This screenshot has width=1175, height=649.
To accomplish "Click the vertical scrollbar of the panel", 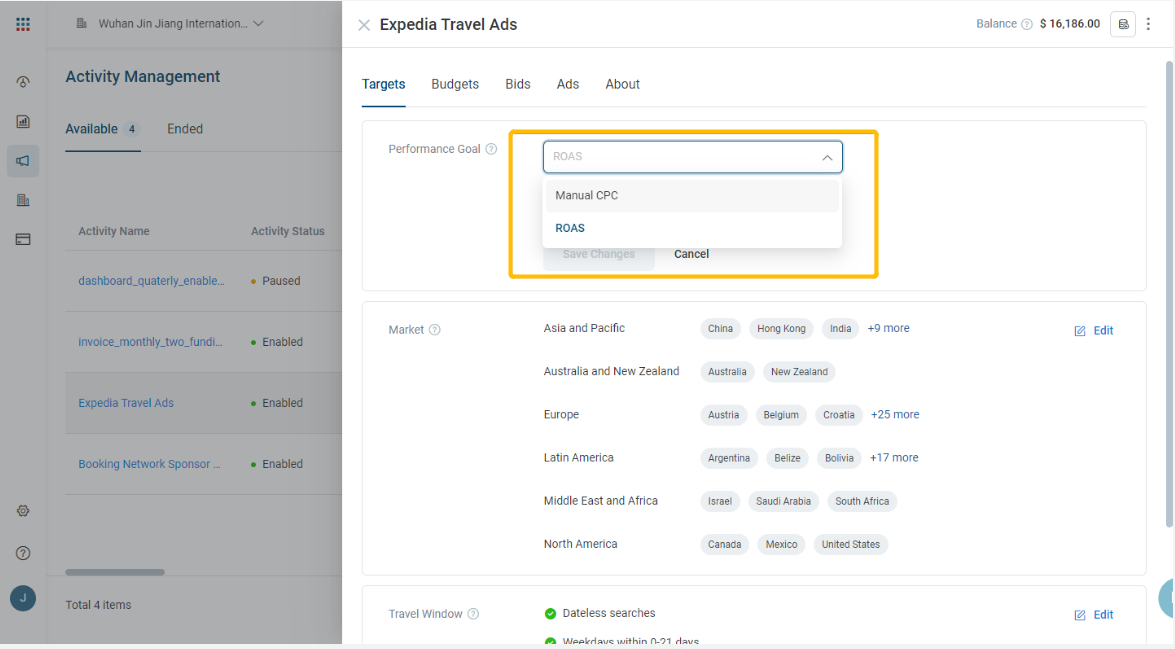I will pyautogui.click(x=1169, y=292).
